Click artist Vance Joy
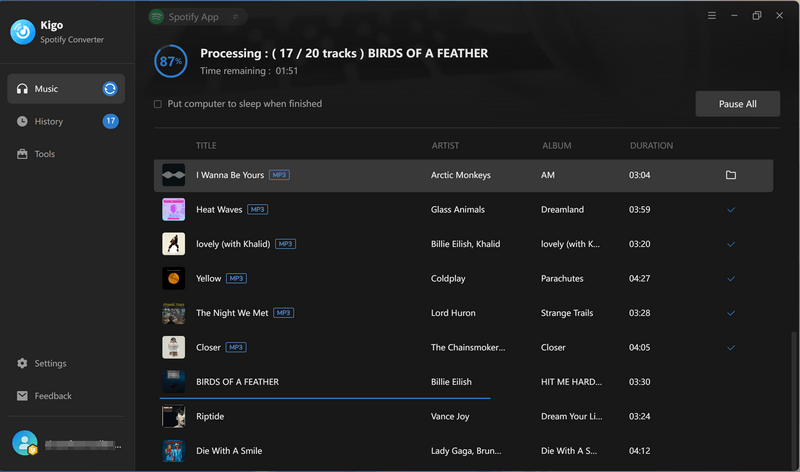This screenshot has height=472, width=800. pyautogui.click(x=450, y=416)
